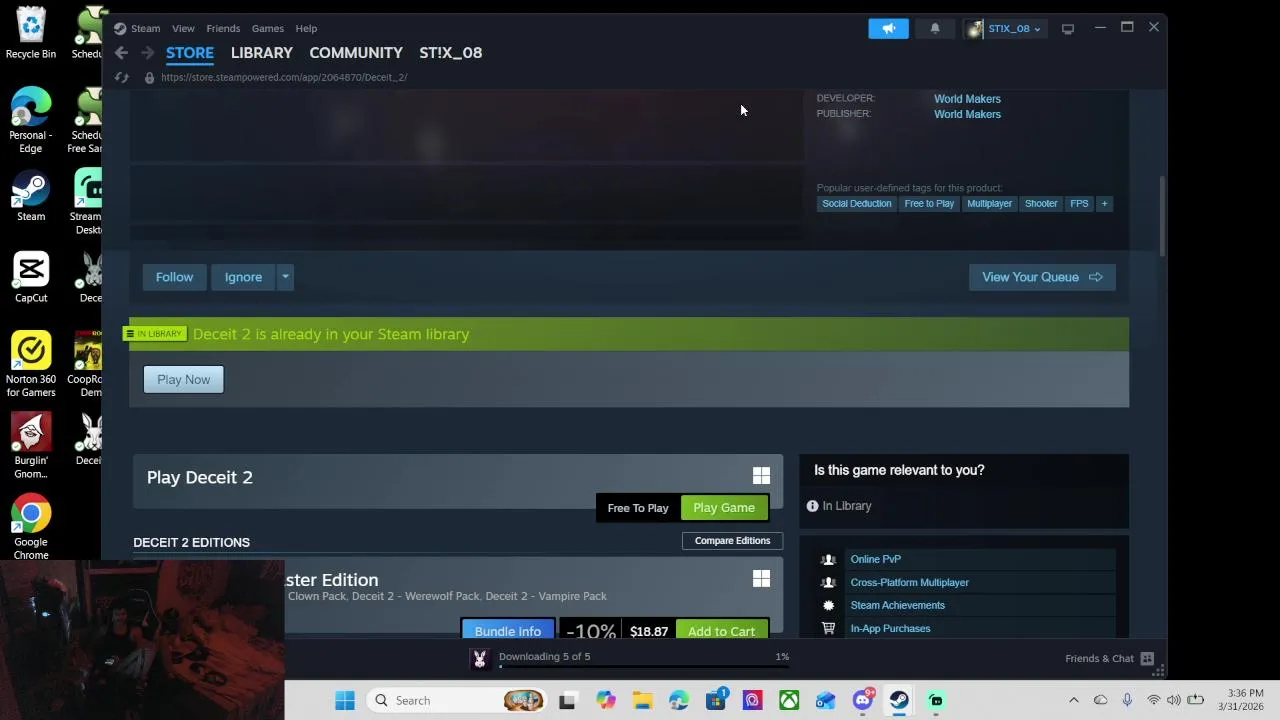
Task: Click the taskbar Search box
Action: coord(458,700)
